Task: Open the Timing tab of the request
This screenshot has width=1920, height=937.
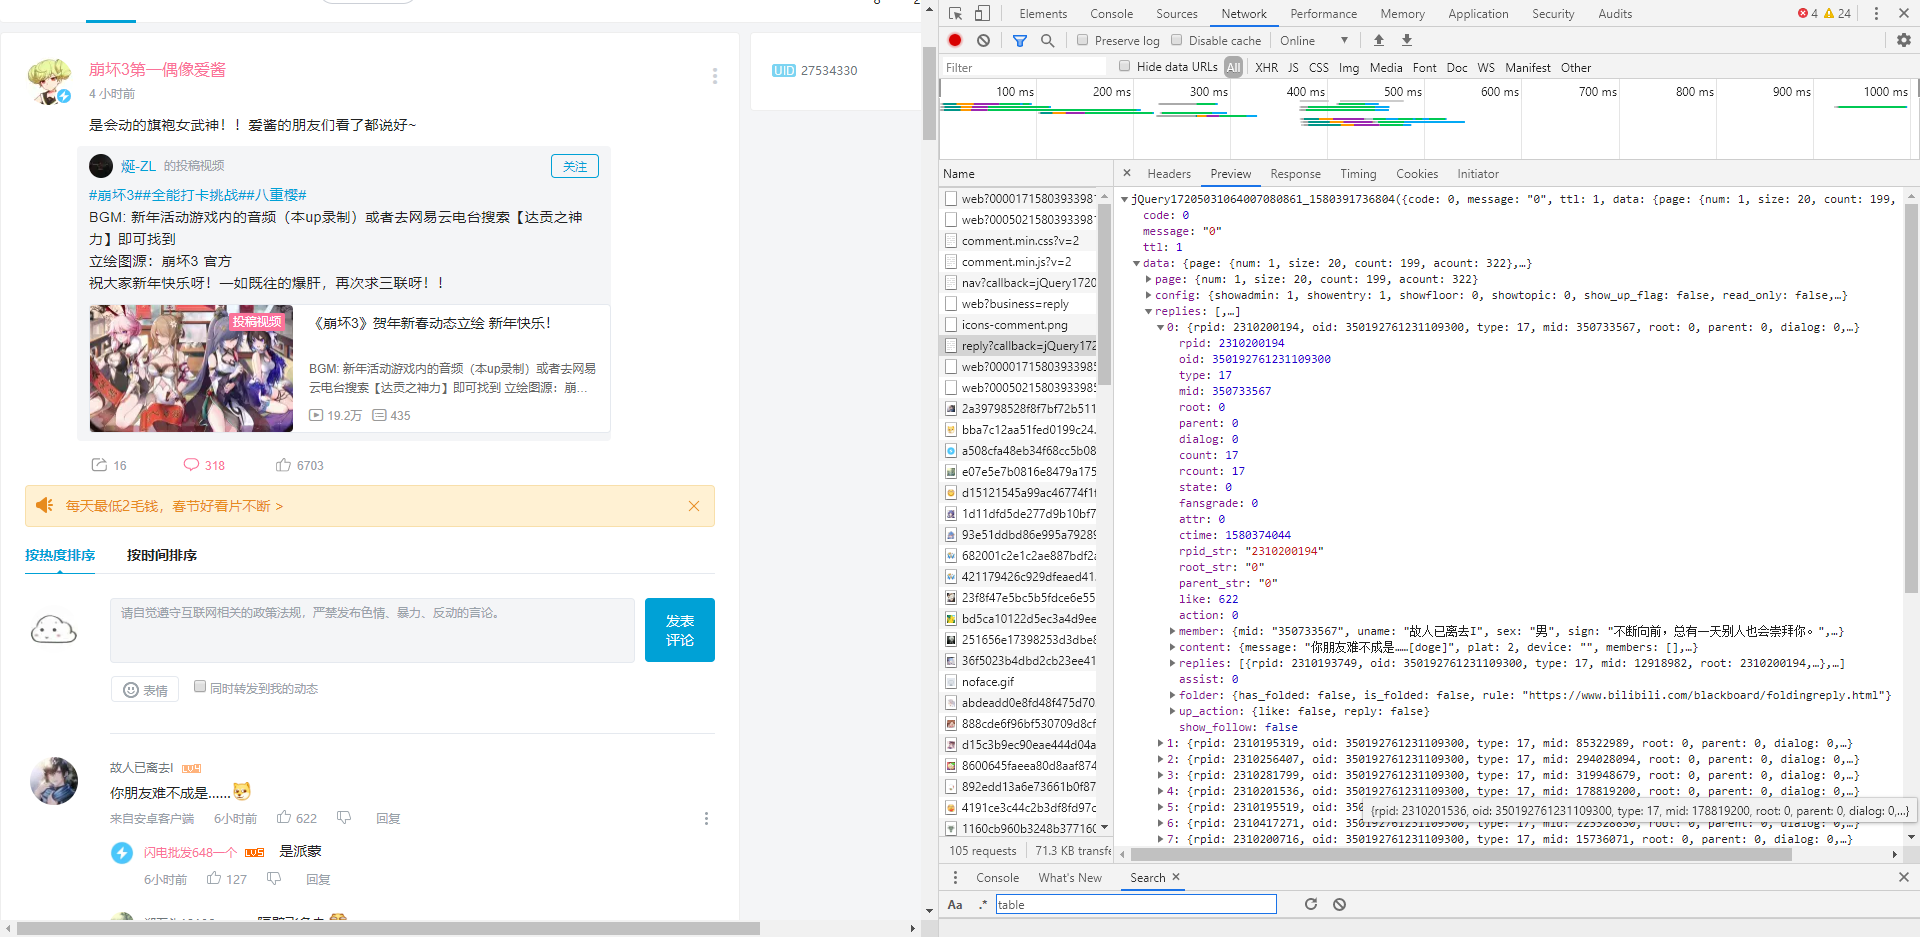Action: click(x=1358, y=173)
